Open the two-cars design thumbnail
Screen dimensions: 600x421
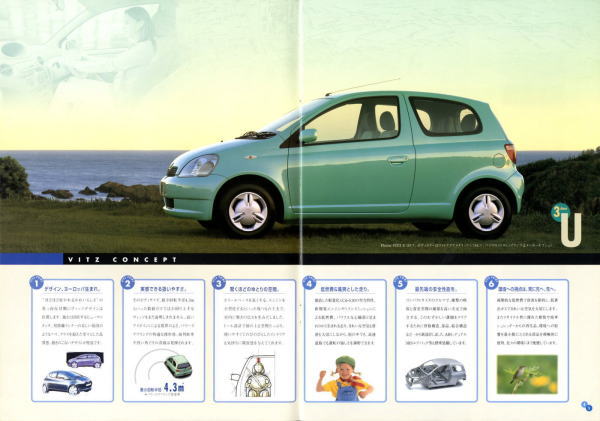[73, 373]
